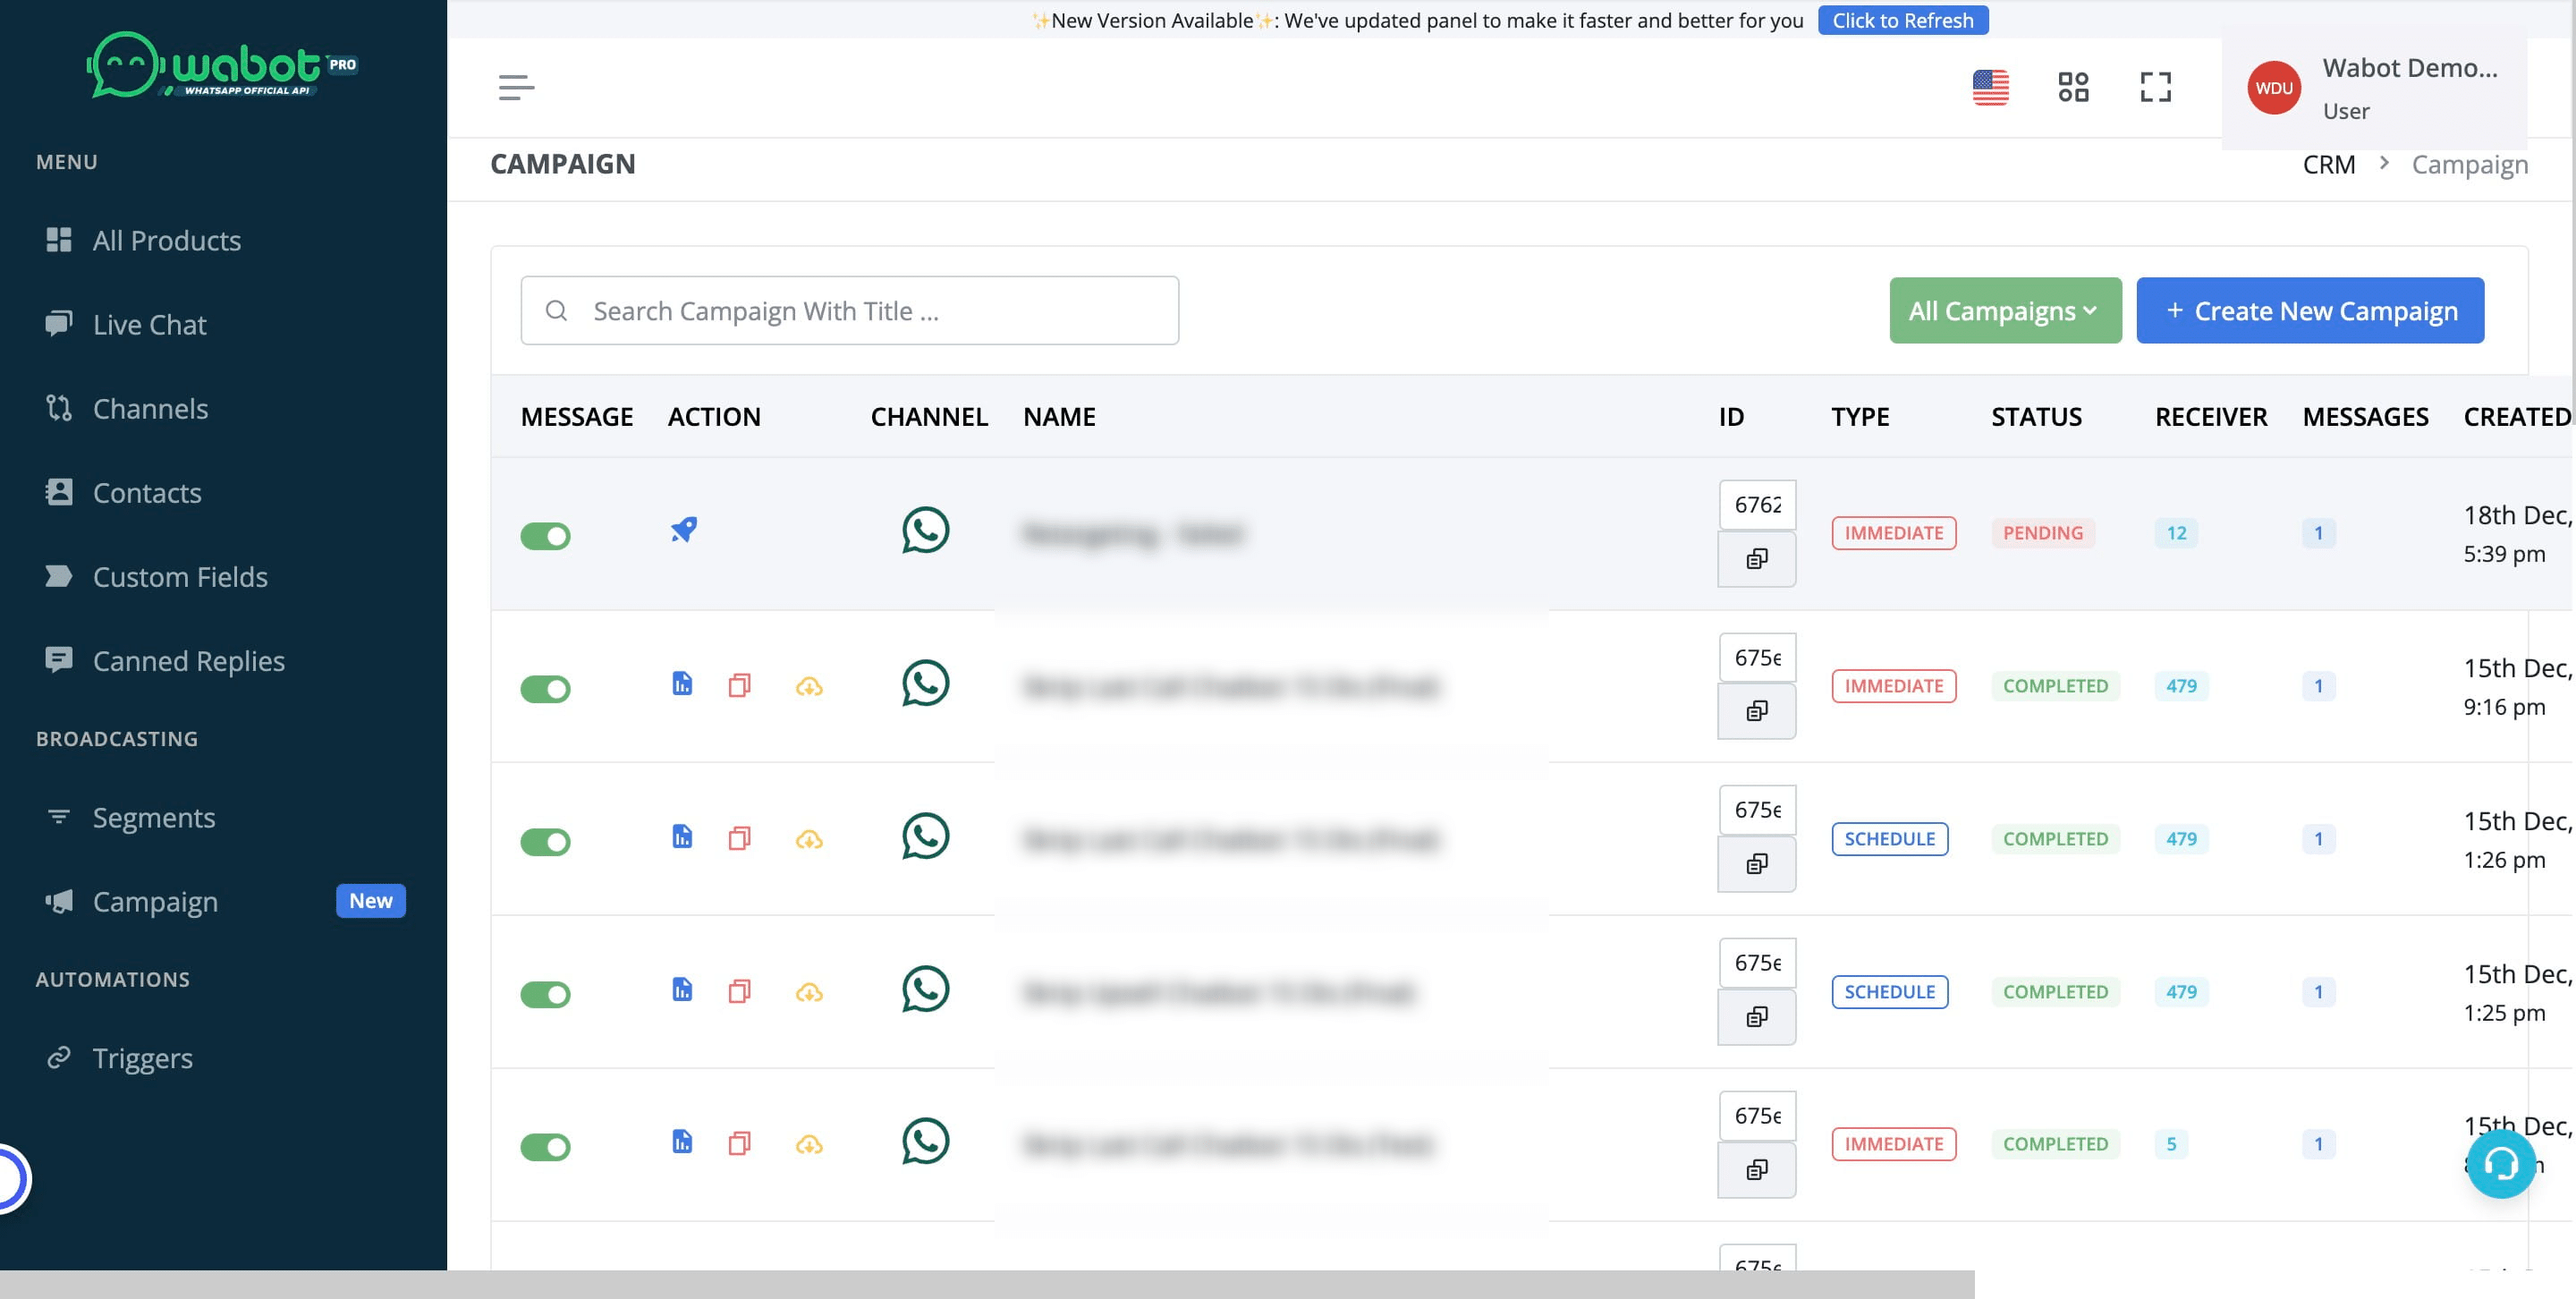
Task: Open the support headset chat bubble
Action: [2500, 1164]
